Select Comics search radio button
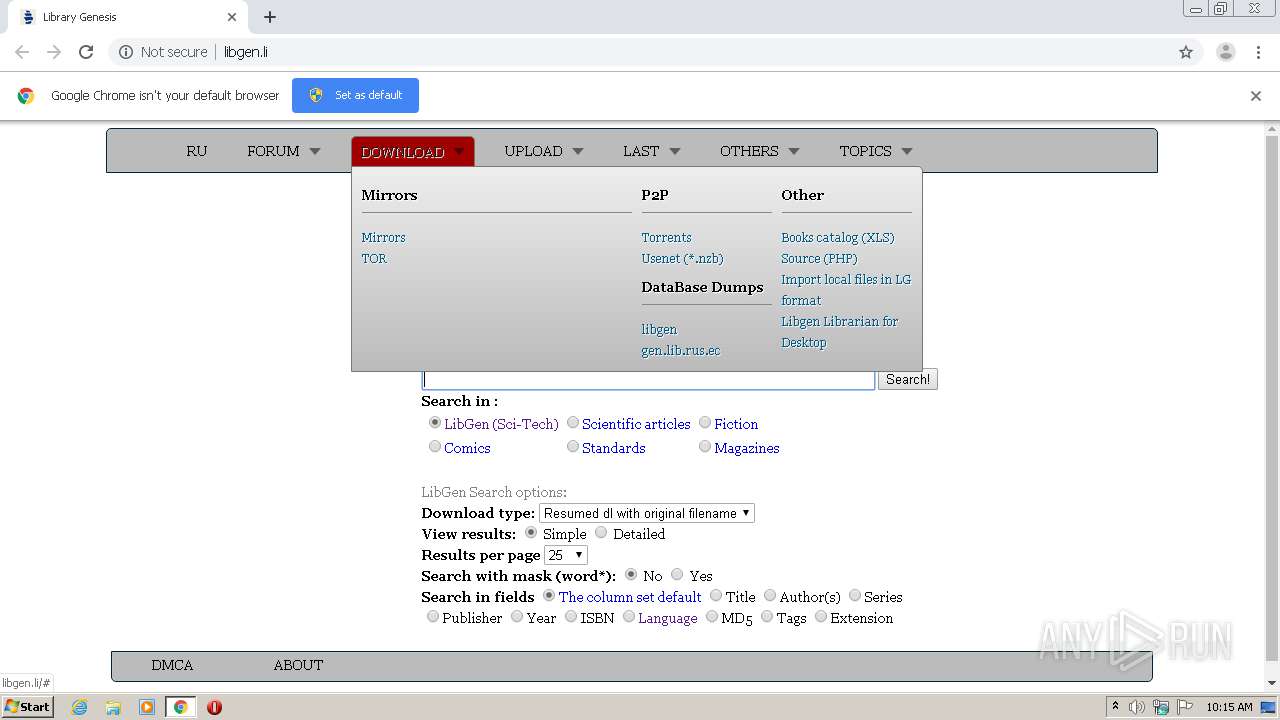 click(x=435, y=447)
